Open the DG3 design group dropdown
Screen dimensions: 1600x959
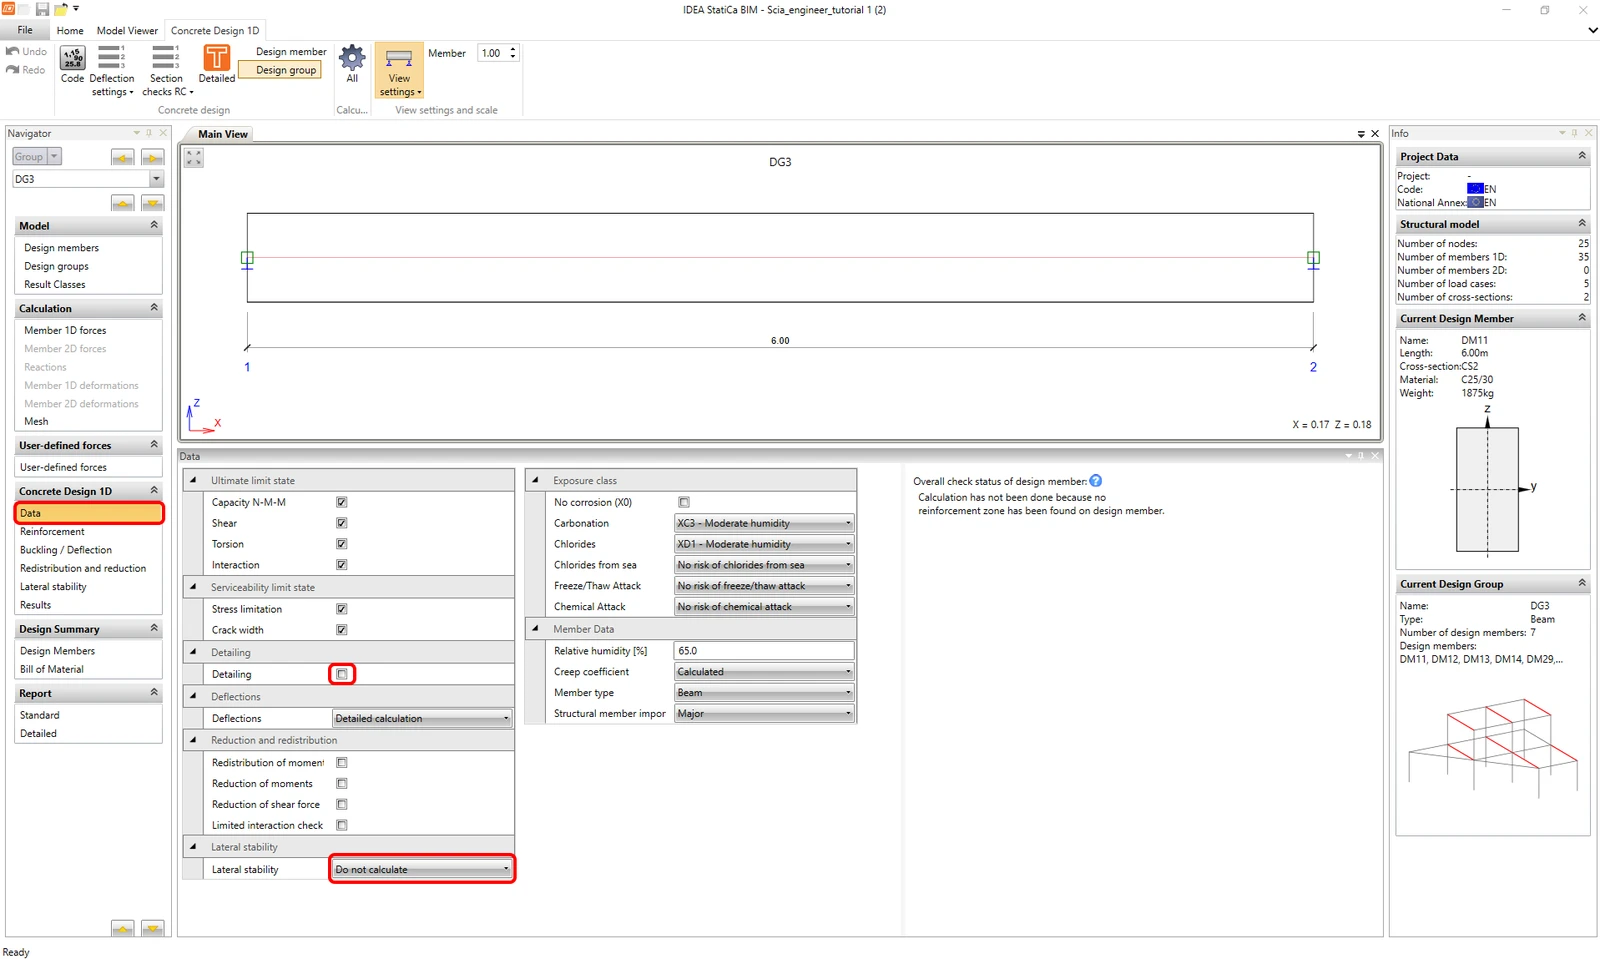(x=87, y=179)
